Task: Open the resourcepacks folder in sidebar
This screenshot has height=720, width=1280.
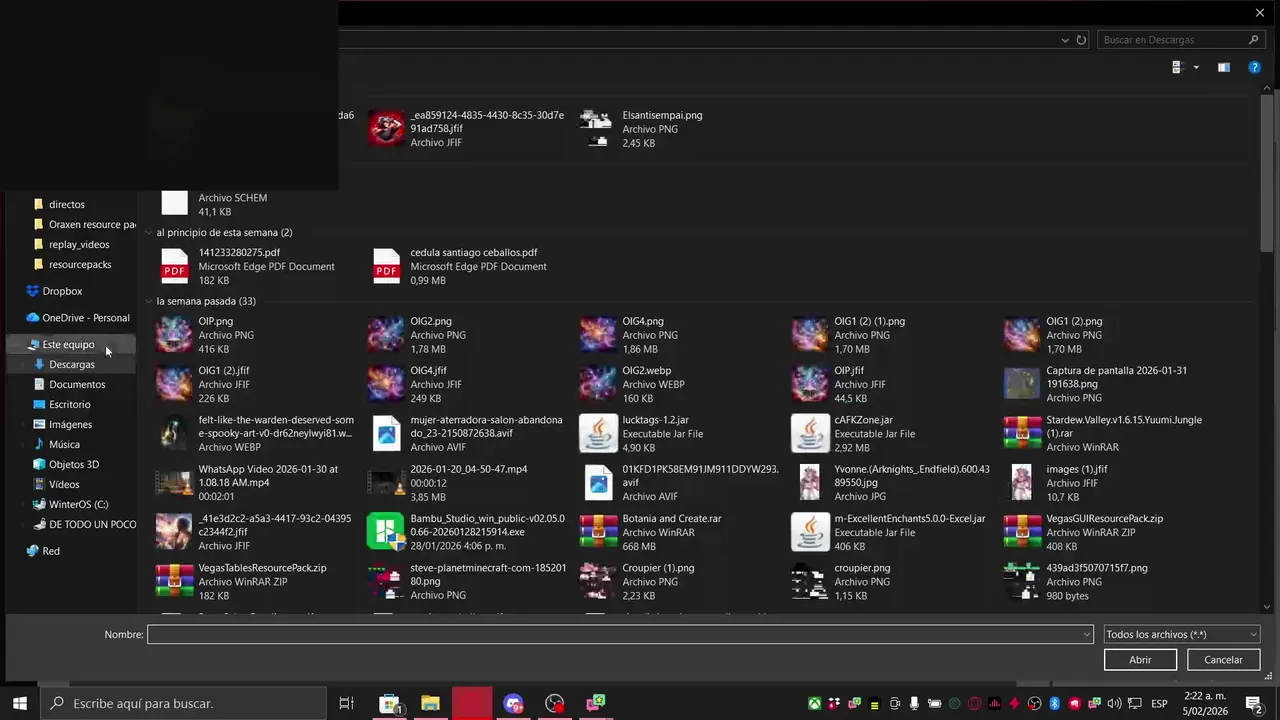Action: tap(80, 264)
